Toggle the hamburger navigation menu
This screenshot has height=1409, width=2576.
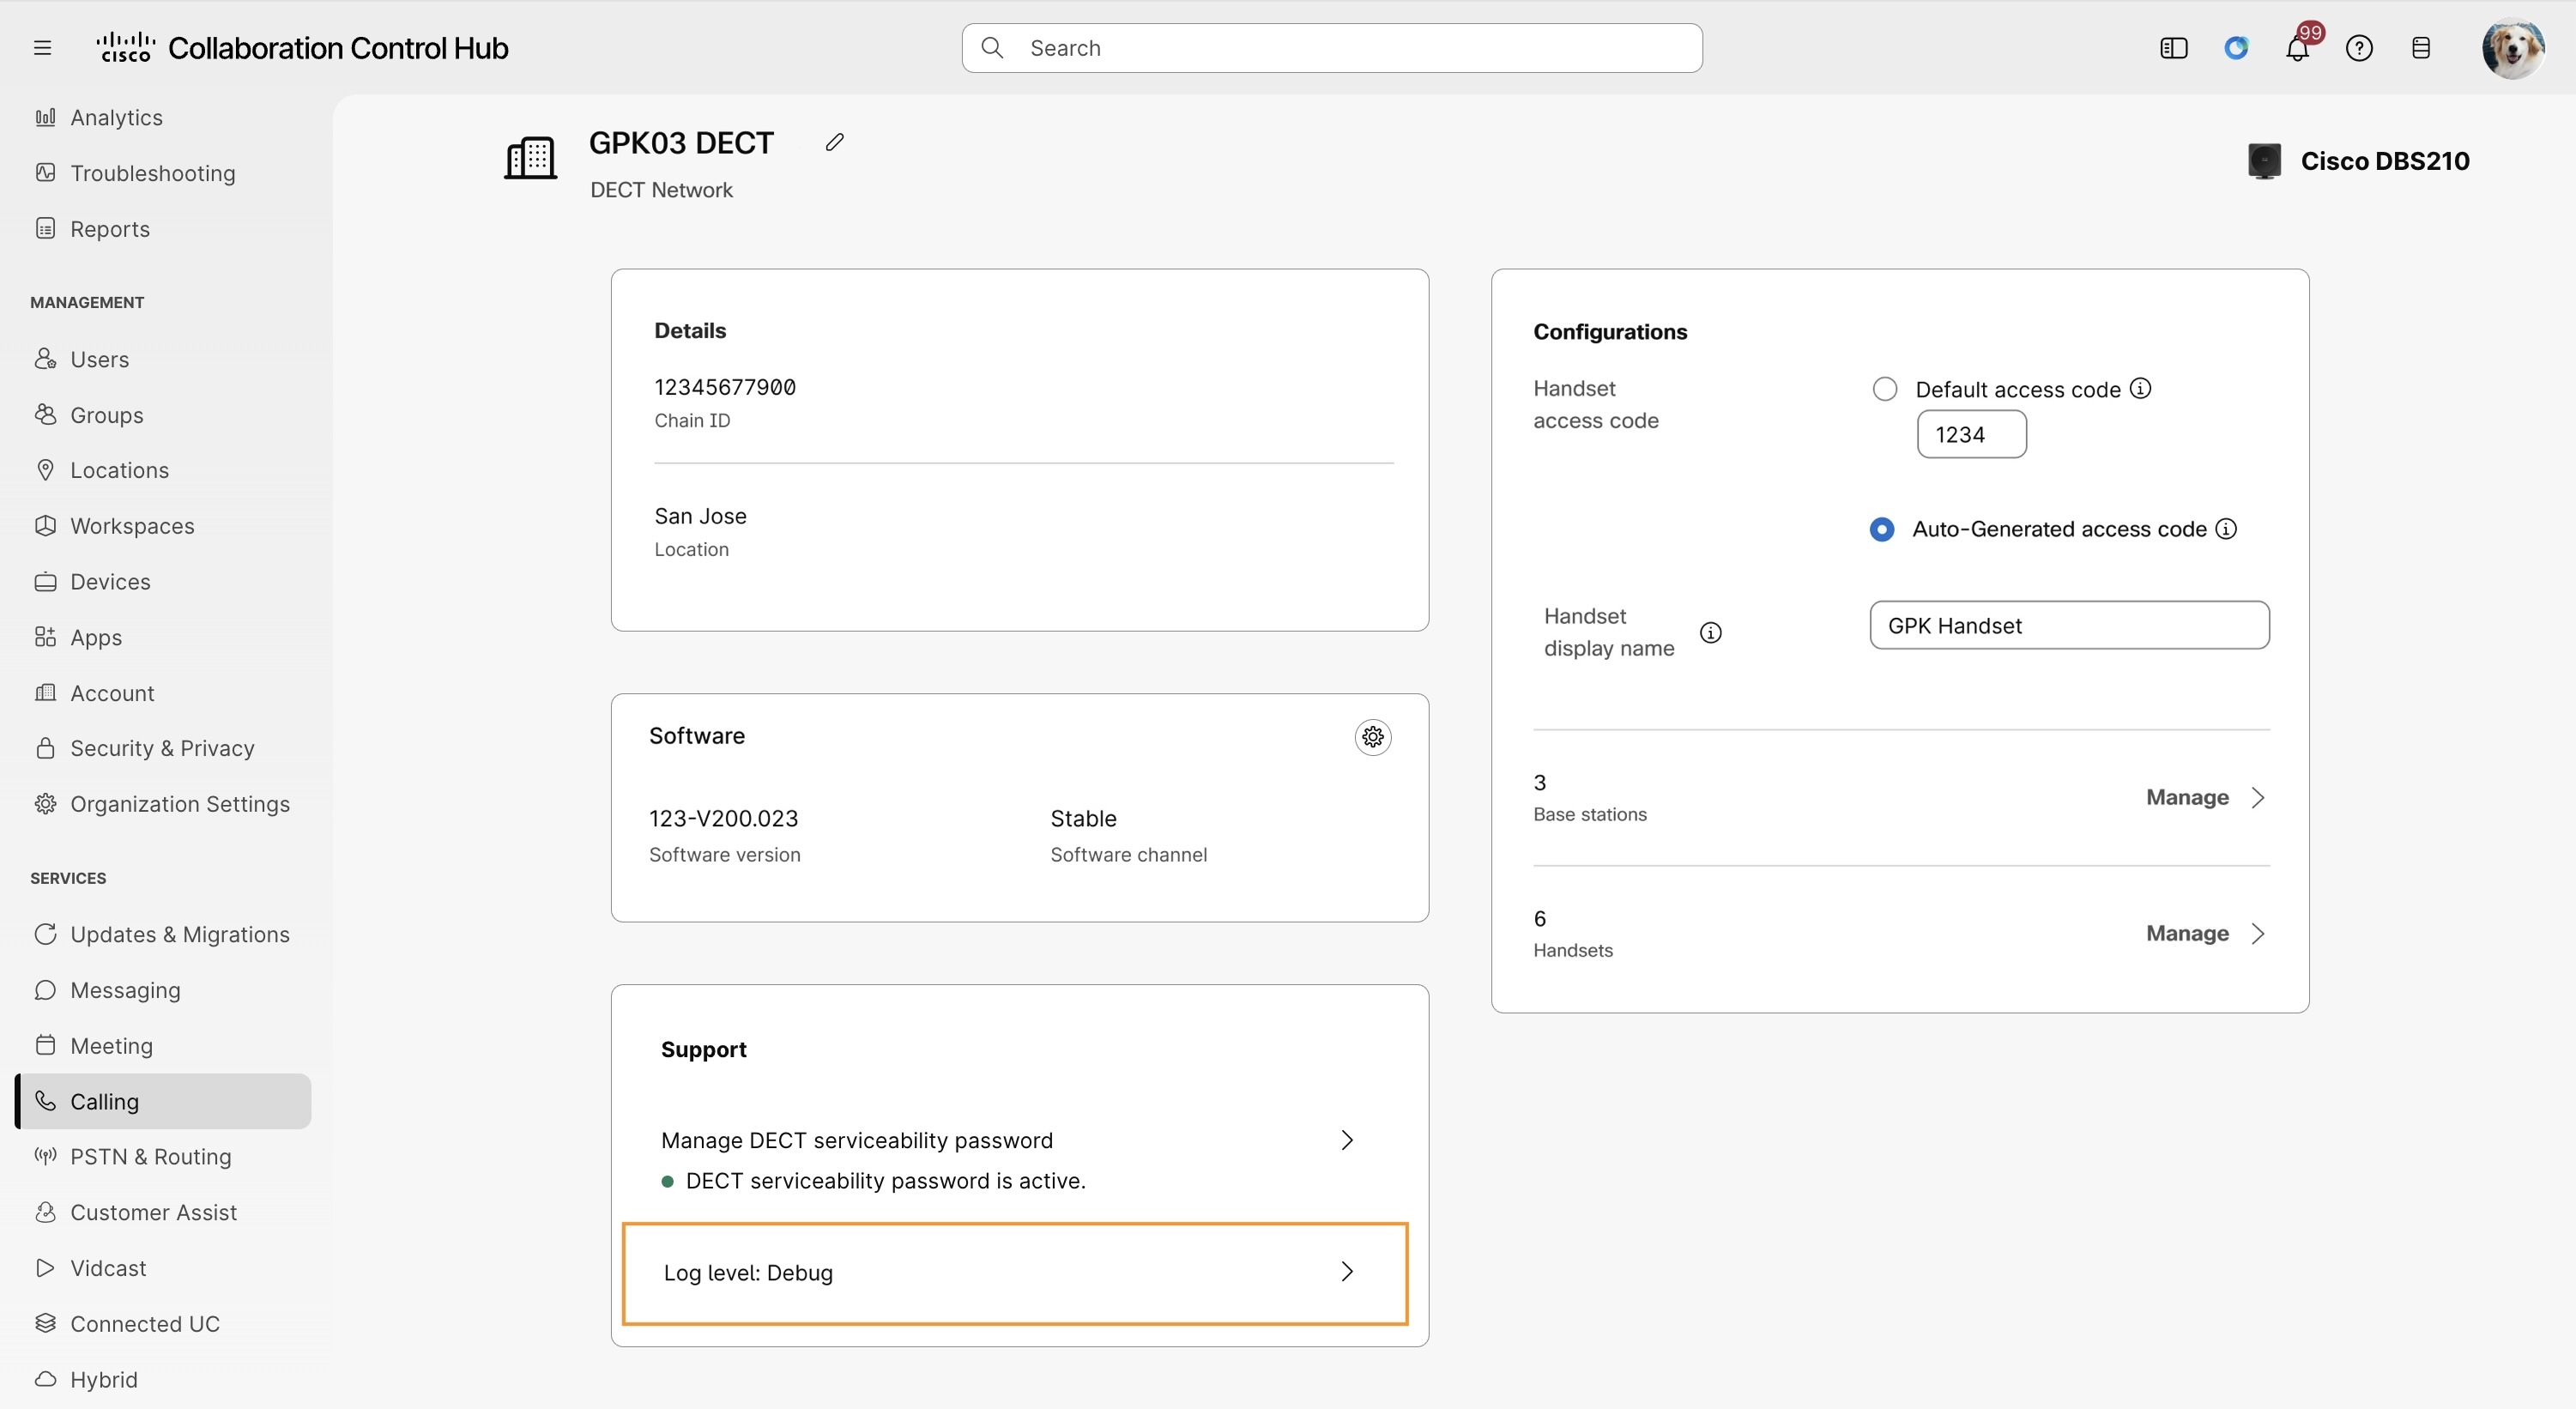pyautogui.click(x=42, y=48)
